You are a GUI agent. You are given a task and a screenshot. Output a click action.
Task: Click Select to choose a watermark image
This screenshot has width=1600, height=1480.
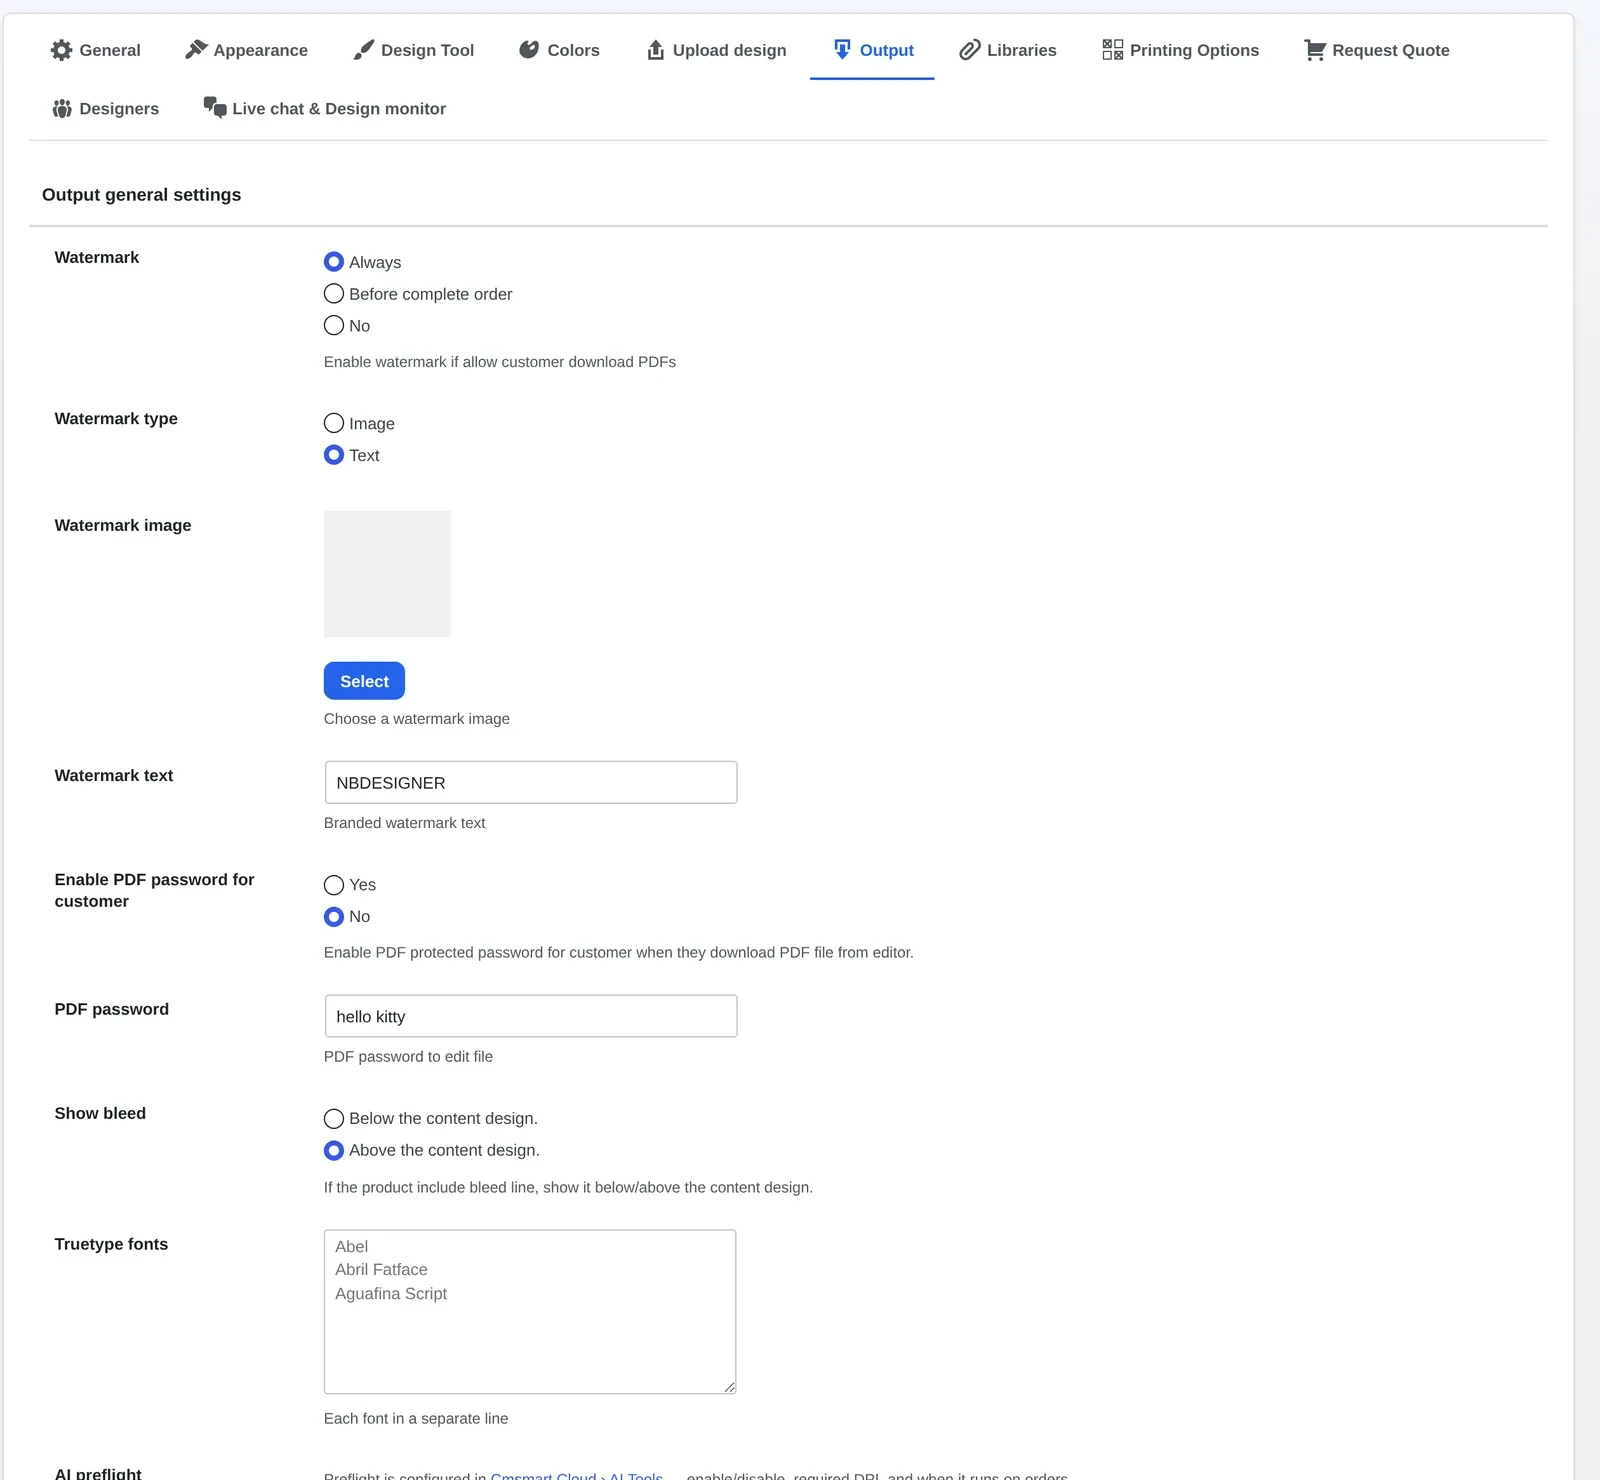point(364,681)
